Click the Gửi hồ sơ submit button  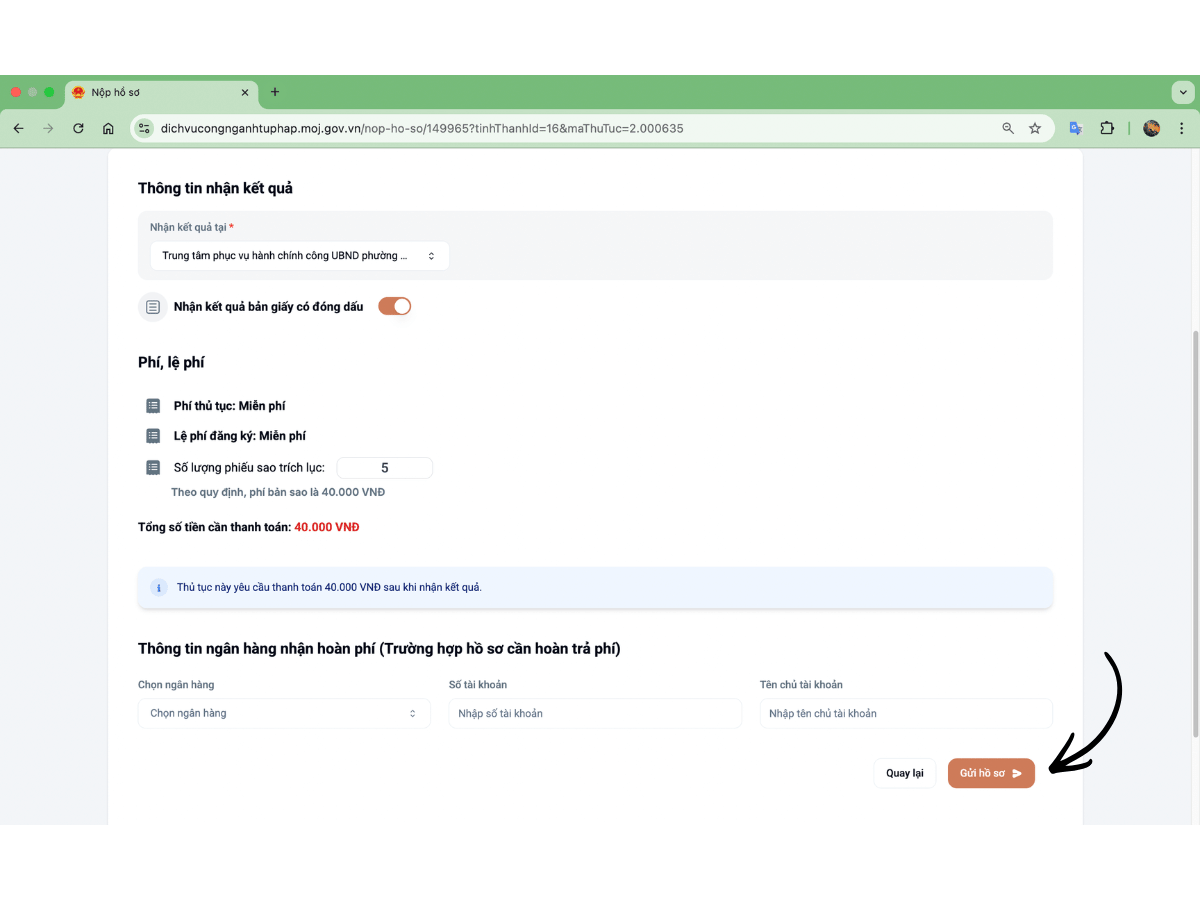tap(991, 773)
